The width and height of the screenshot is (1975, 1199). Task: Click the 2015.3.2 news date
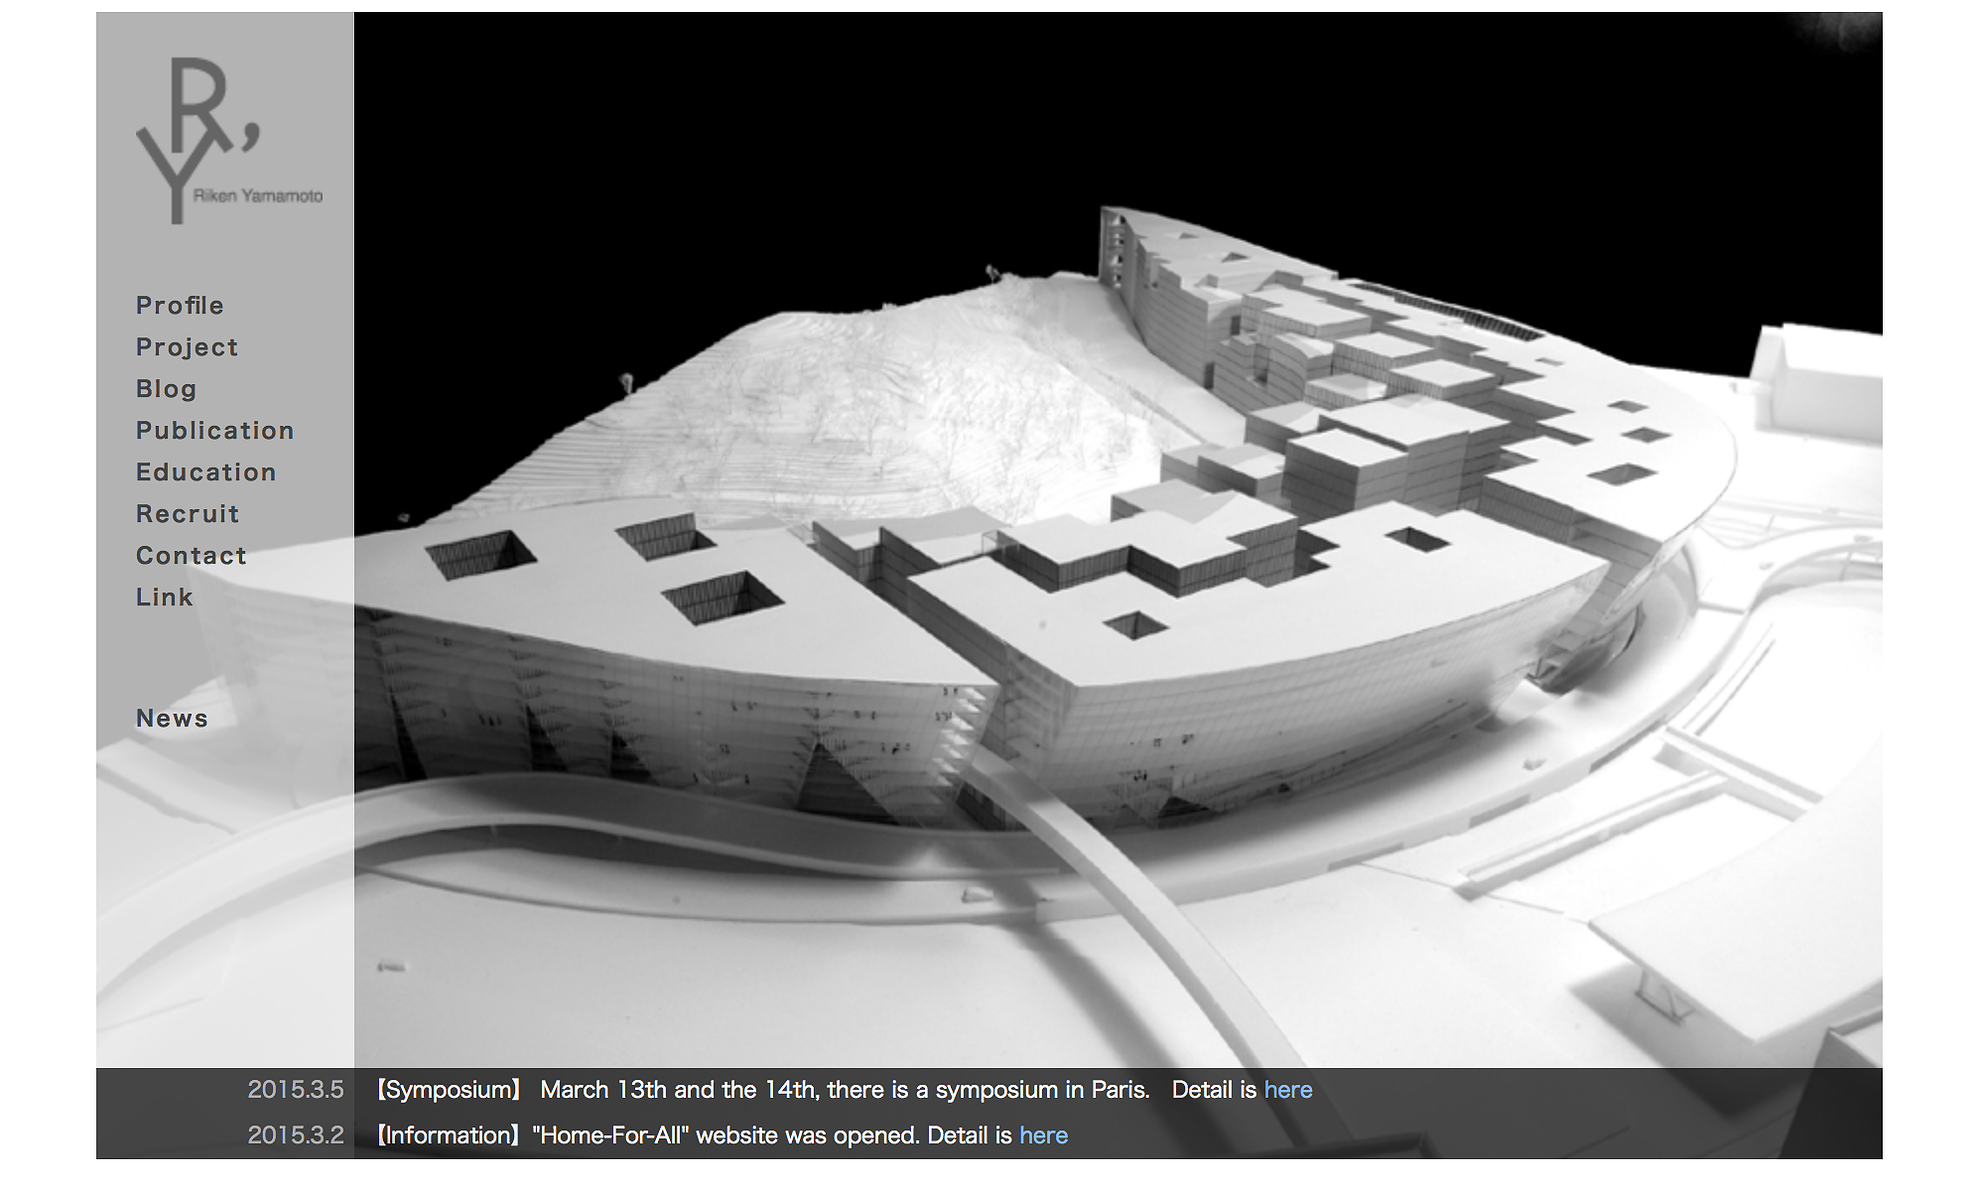pos(295,1136)
